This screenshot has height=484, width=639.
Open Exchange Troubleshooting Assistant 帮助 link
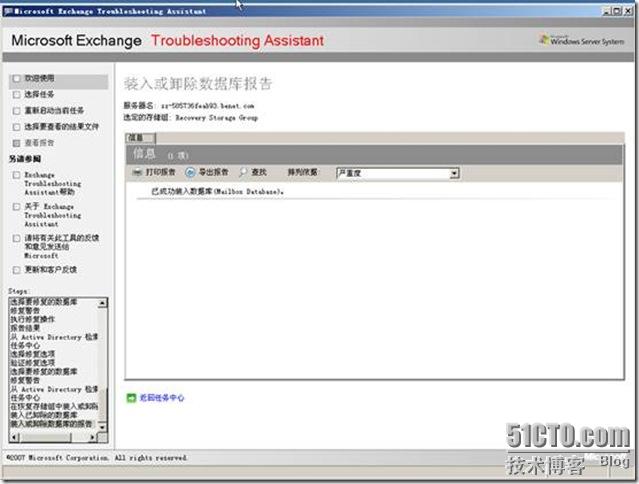click(53, 183)
